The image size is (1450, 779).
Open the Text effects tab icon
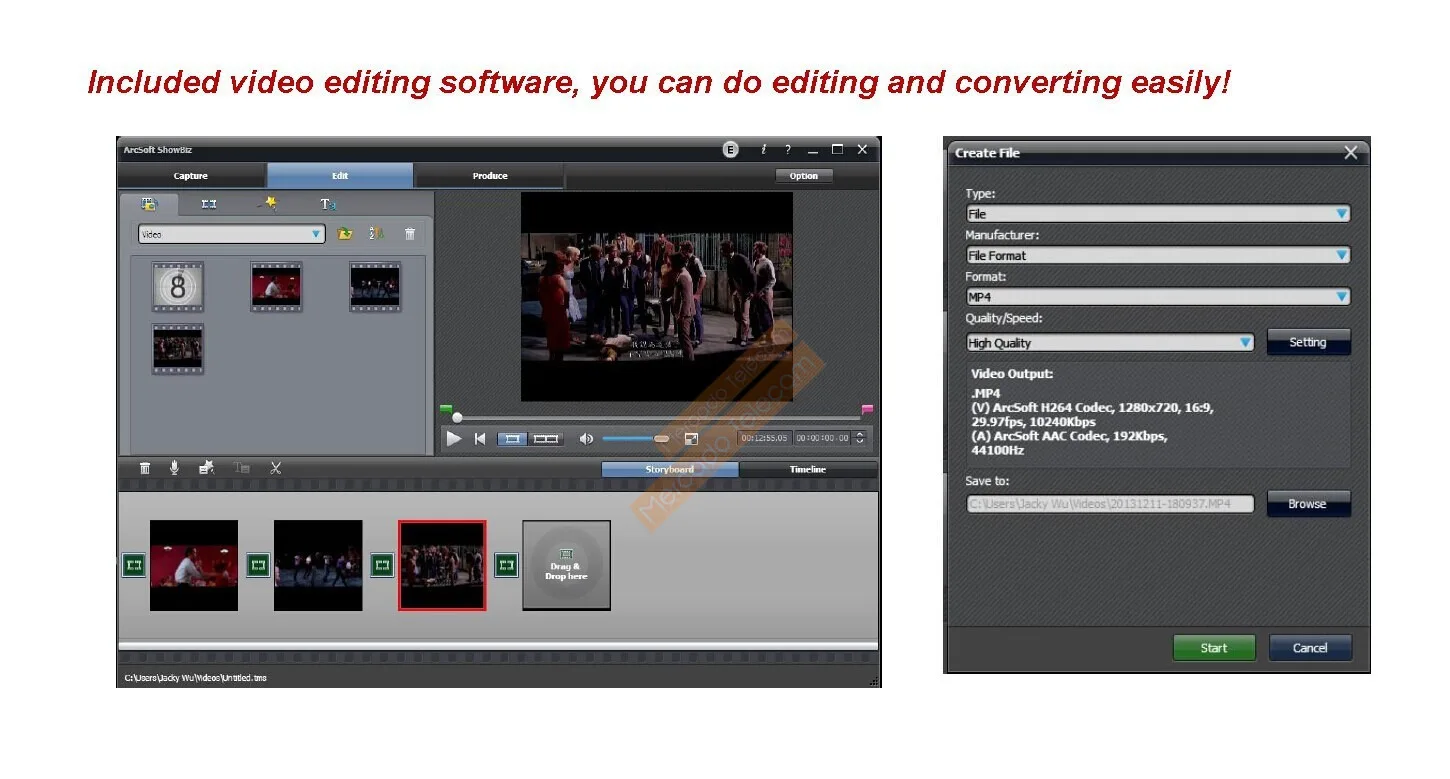click(327, 204)
